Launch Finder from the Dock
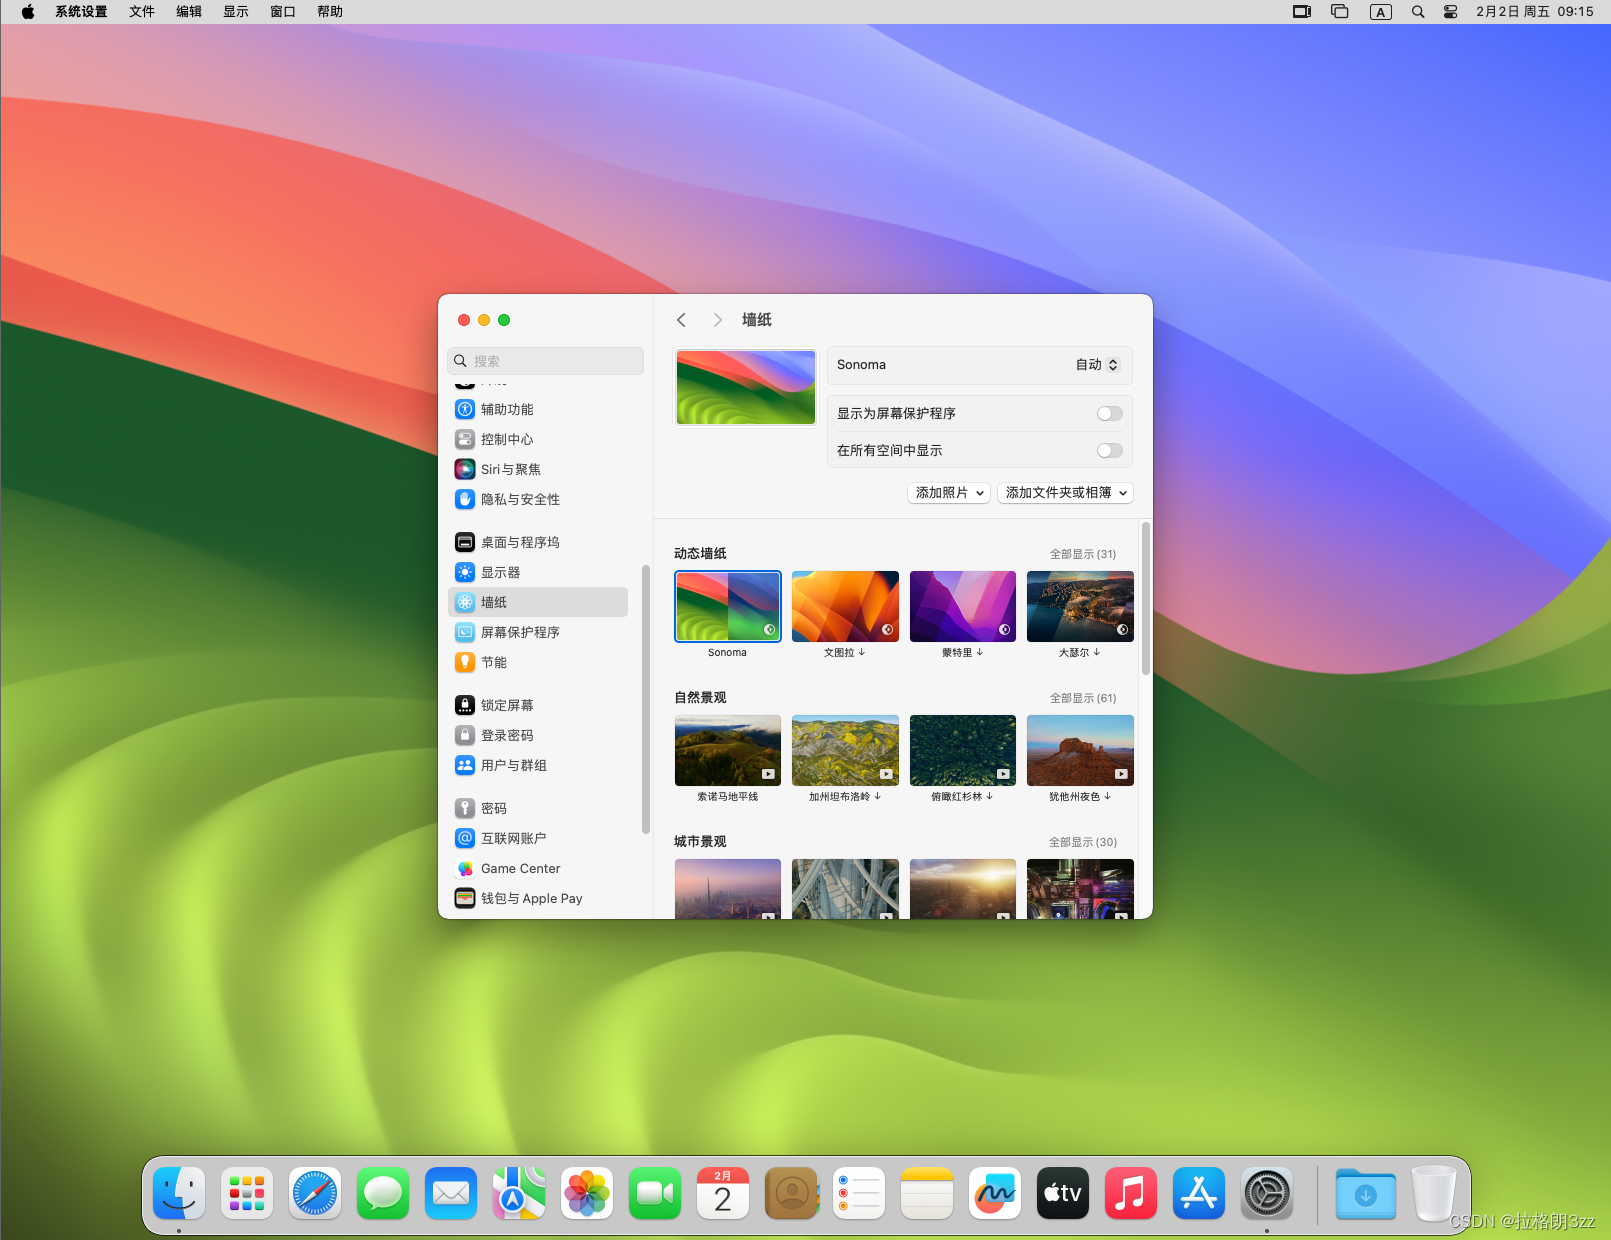1611x1240 pixels. click(x=179, y=1193)
